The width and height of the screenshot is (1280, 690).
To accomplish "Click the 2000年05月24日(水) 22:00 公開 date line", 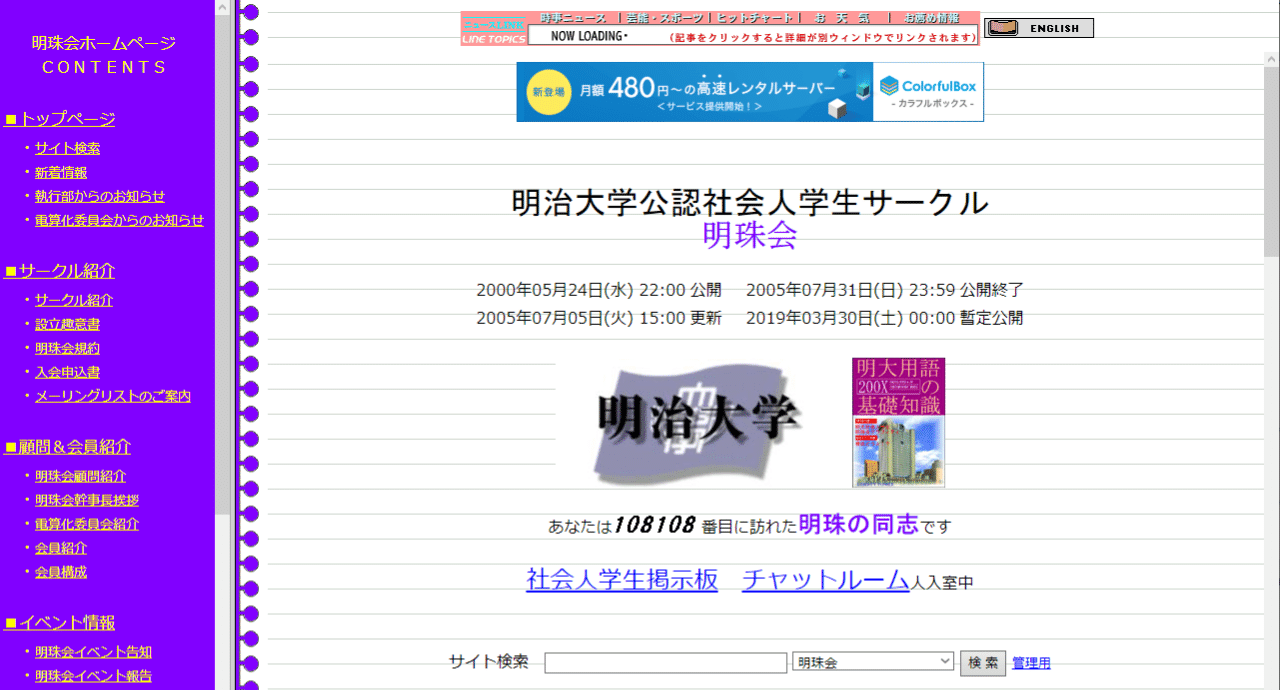I will pyautogui.click(x=599, y=291).
